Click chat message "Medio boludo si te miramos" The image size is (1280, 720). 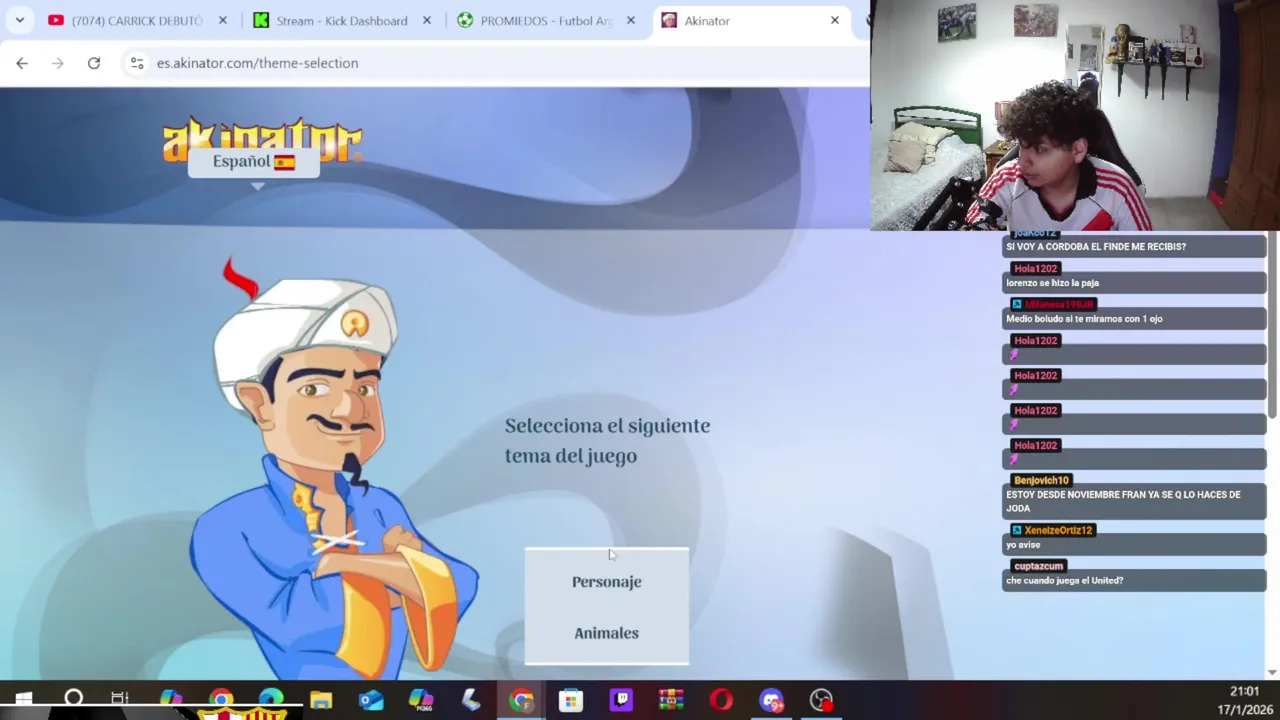pos(1084,319)
